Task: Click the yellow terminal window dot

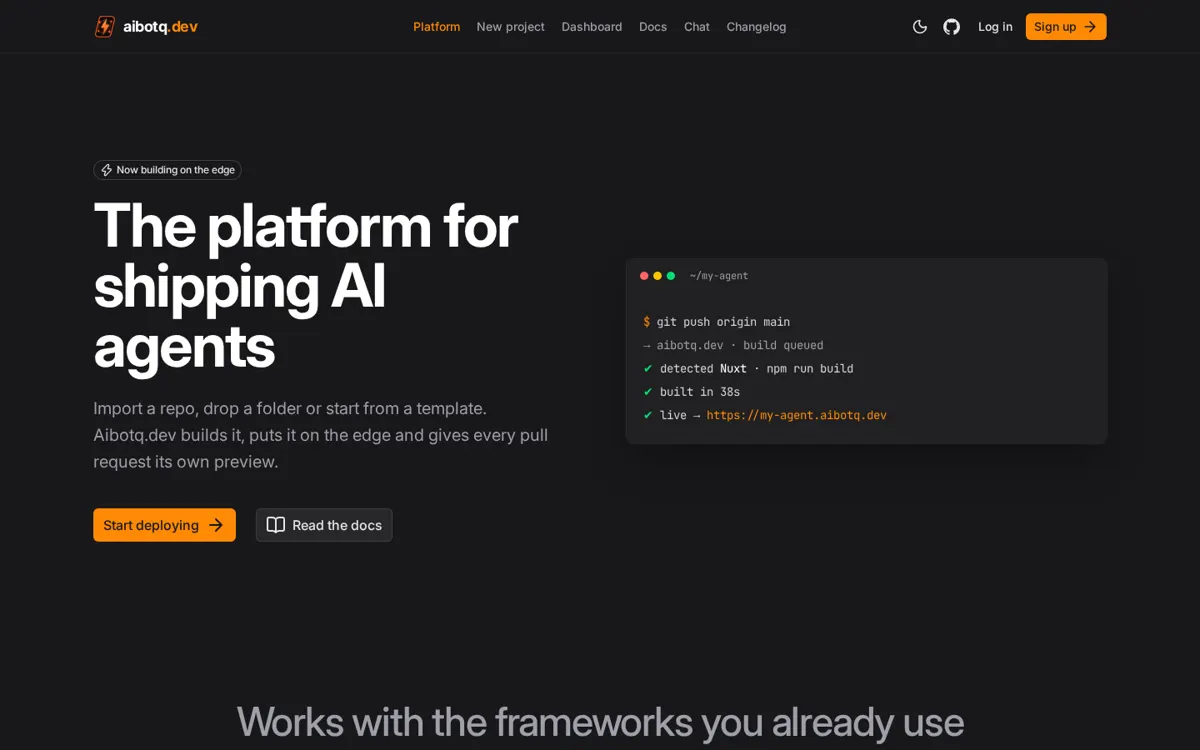Action: (x=657, y=276)
